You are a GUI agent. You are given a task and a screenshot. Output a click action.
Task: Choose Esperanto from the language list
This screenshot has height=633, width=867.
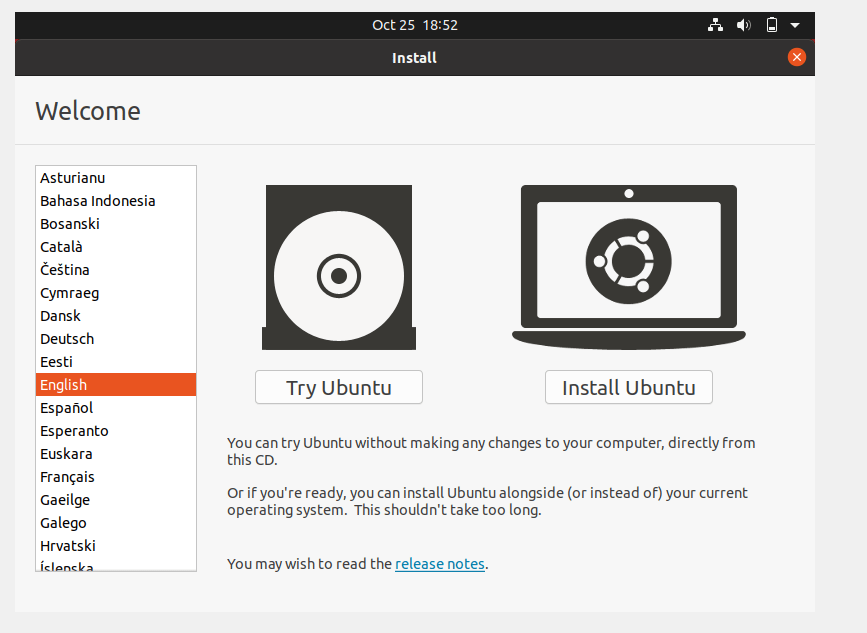[x=74, y=431]
